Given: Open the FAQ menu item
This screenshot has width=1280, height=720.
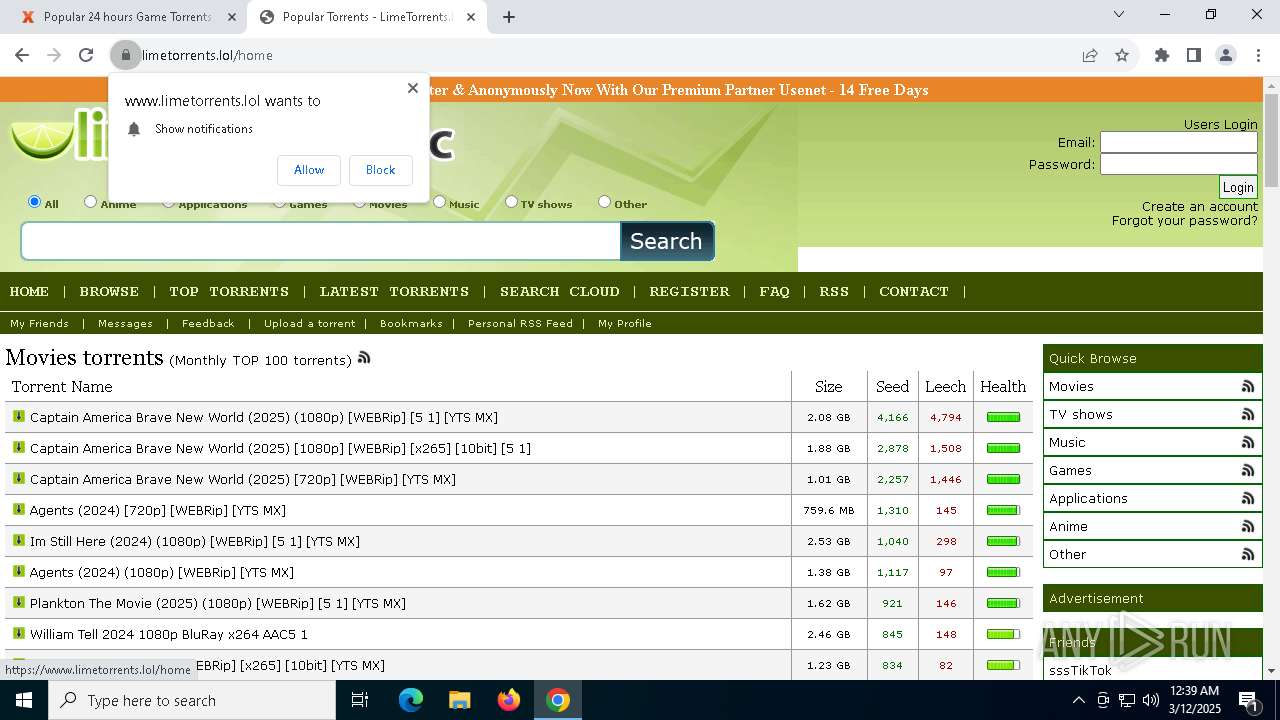Looking at the screenshot, I should pyautogui.click(x=774, y=291).
